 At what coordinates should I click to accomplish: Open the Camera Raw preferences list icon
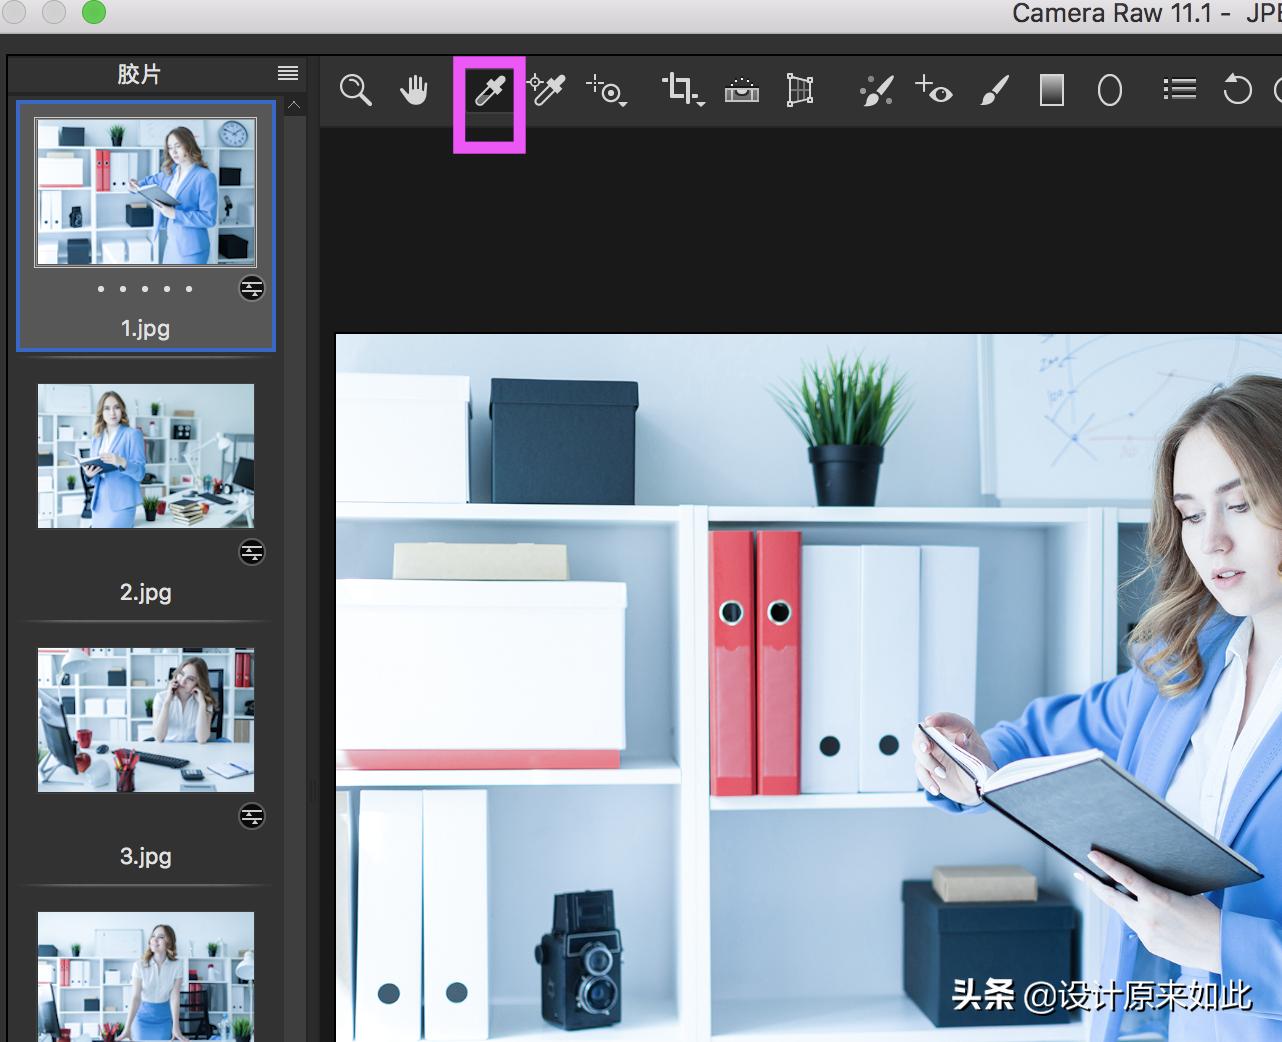coord(1180,90)
